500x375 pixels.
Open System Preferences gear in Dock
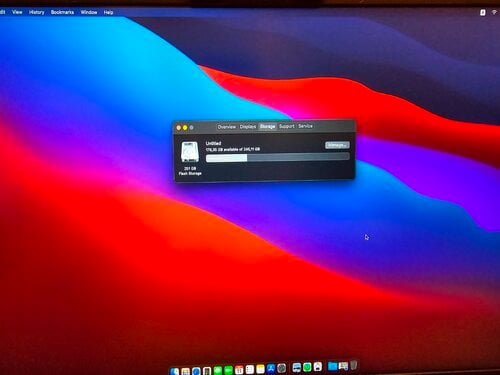(x=282, y=368)
